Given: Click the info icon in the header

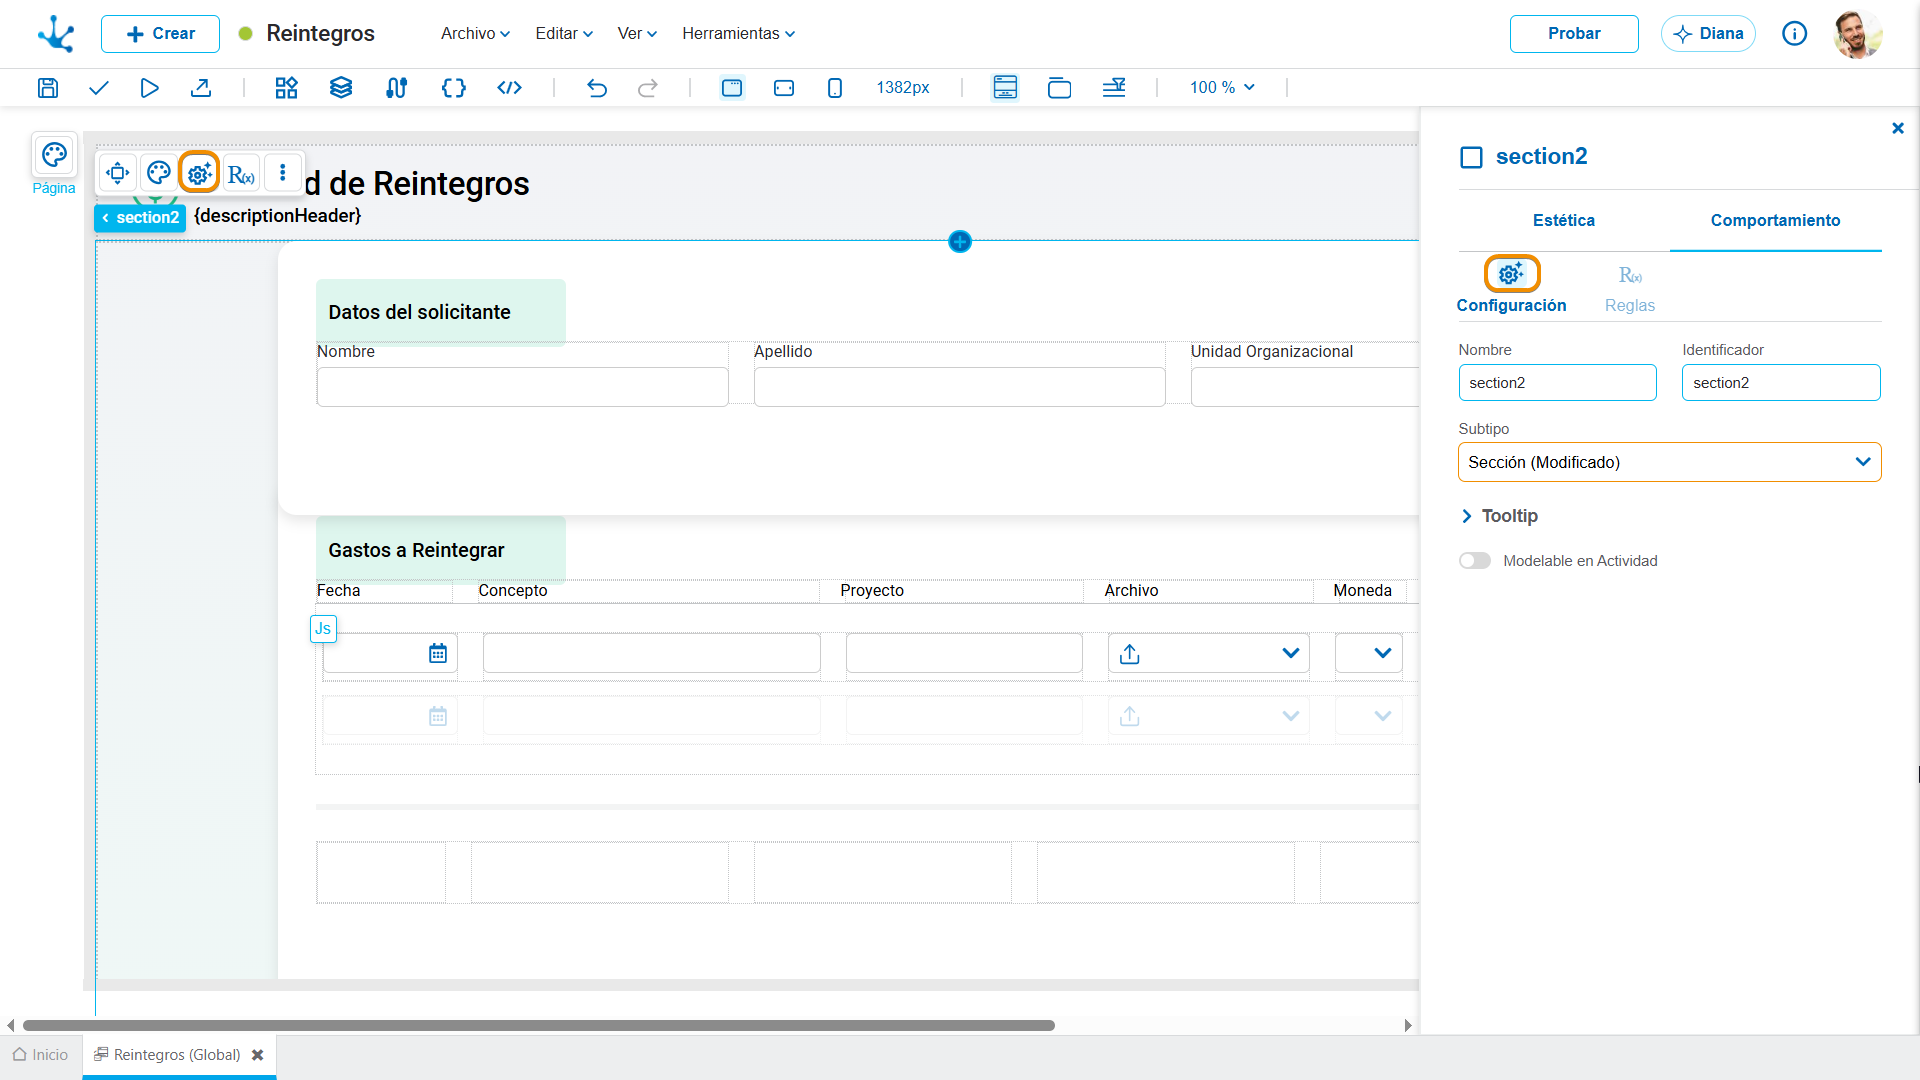Looking at the screenshot, I should 1795,34.
